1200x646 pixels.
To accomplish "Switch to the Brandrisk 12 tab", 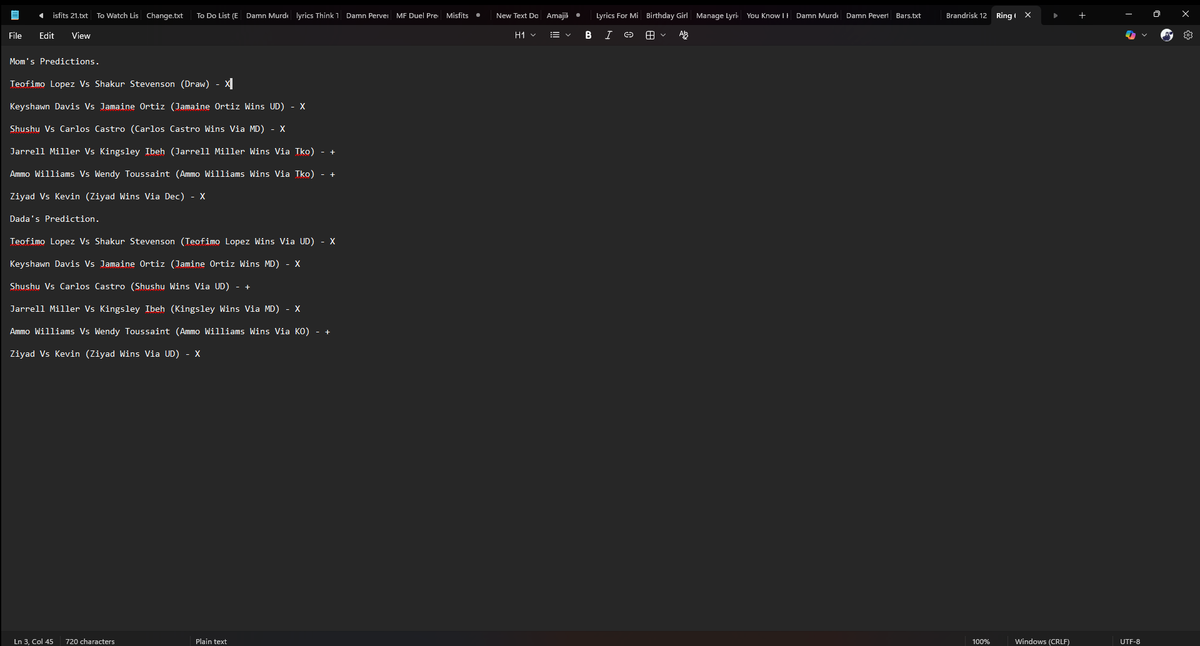I will click(966, 15).
